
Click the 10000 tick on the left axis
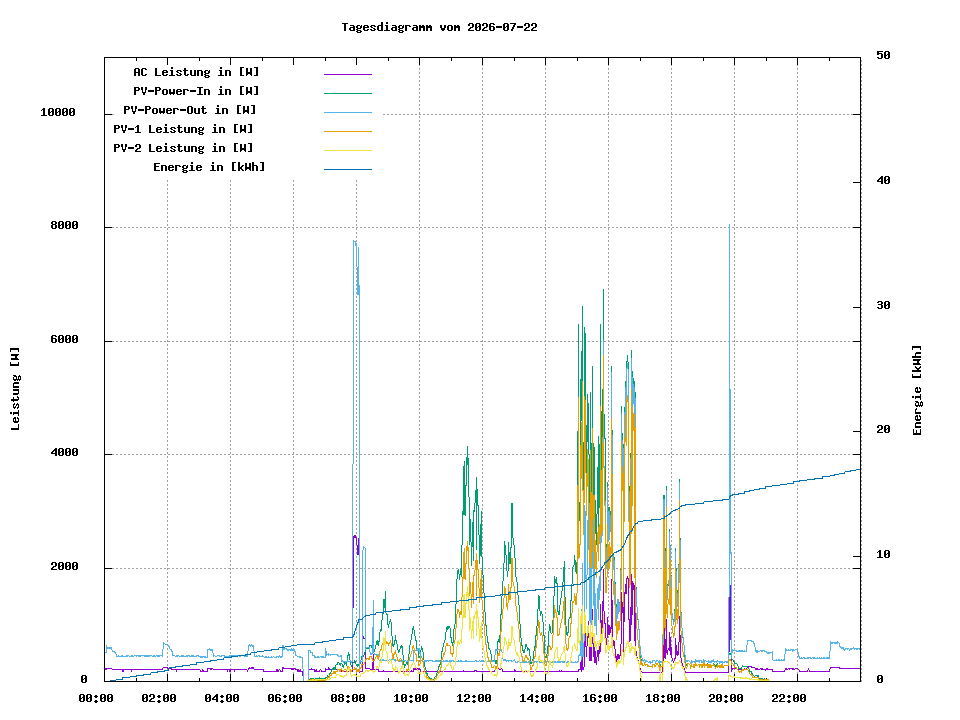tap(58, 112)
